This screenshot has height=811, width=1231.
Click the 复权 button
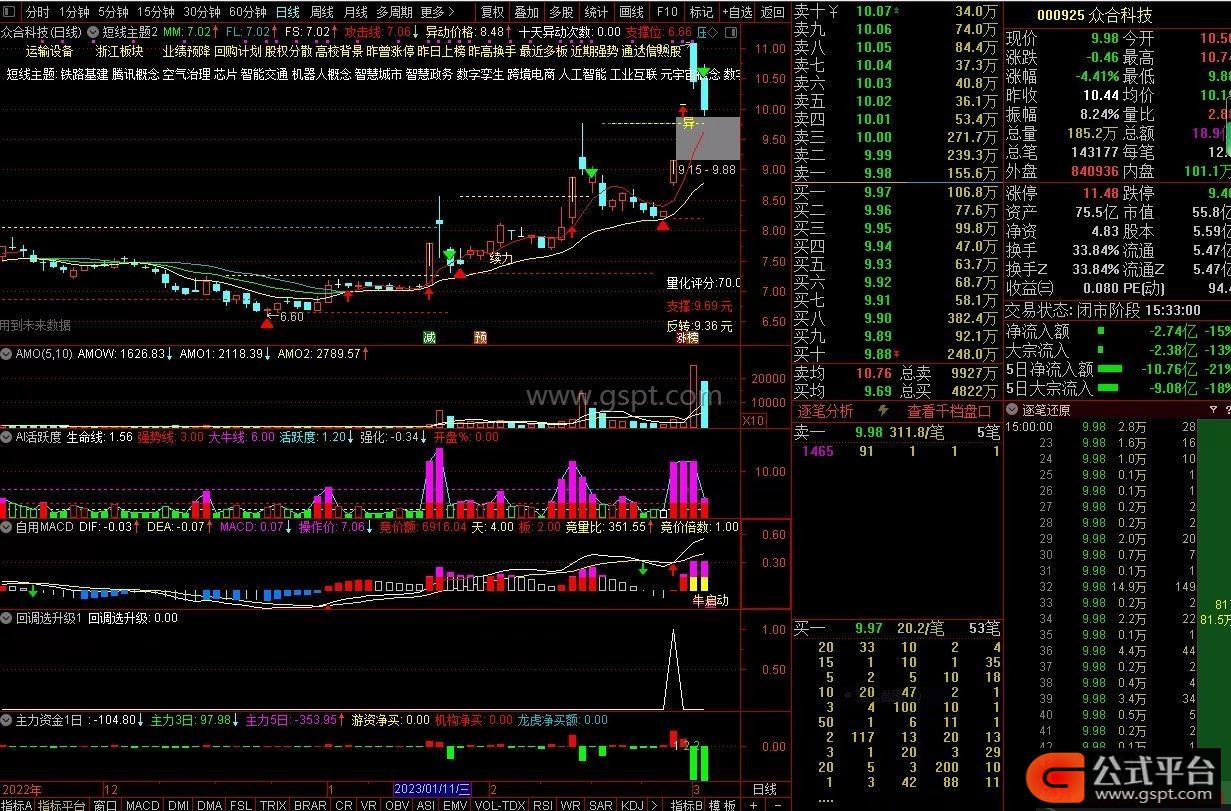pos(492,12)
